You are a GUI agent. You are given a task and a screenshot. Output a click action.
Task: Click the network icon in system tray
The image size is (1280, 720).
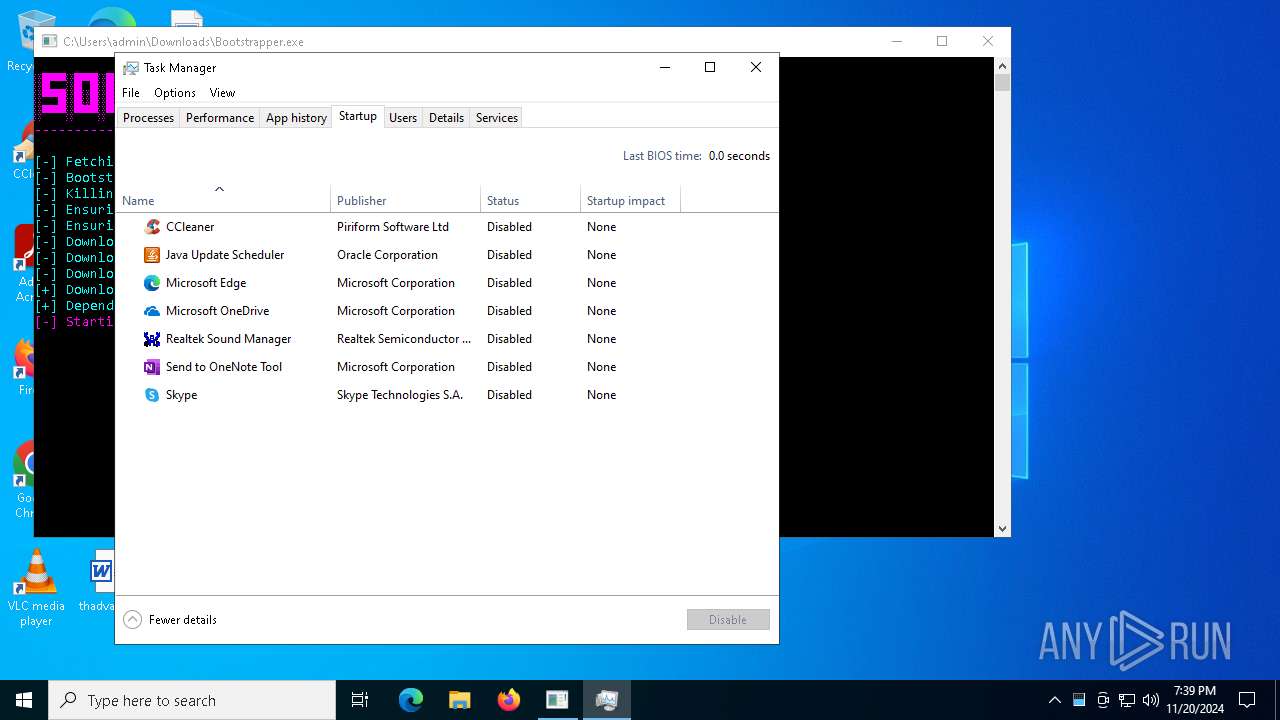point(1127,700)
